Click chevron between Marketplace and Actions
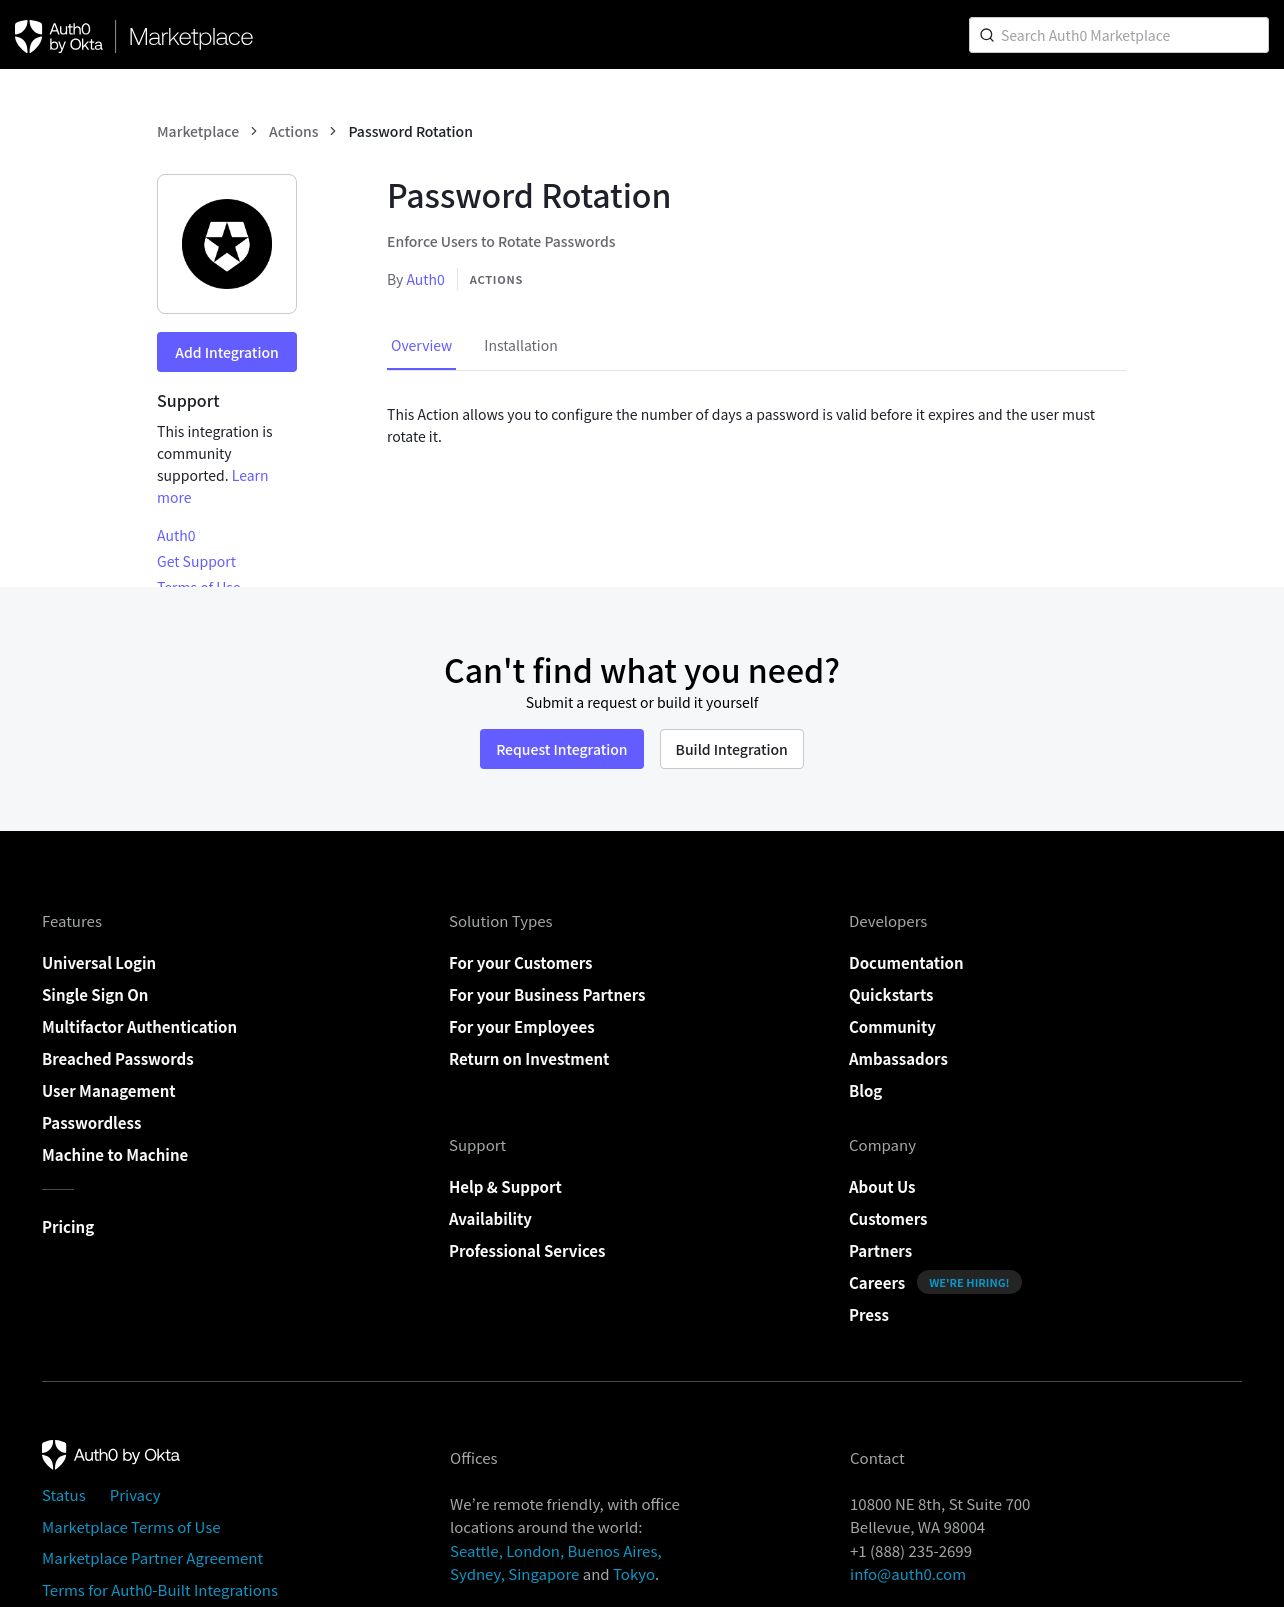The image size is (1284, 1607). click(x=254, y=131)
